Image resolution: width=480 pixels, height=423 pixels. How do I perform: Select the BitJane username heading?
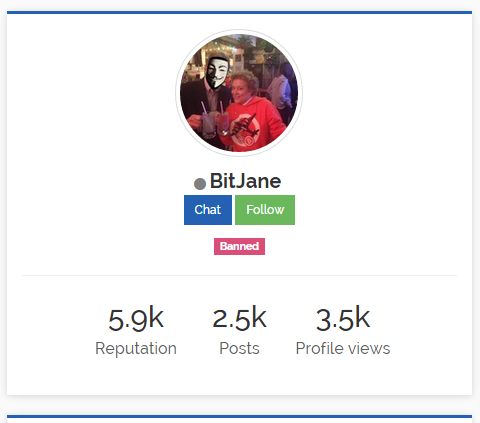tap(245, 181)
